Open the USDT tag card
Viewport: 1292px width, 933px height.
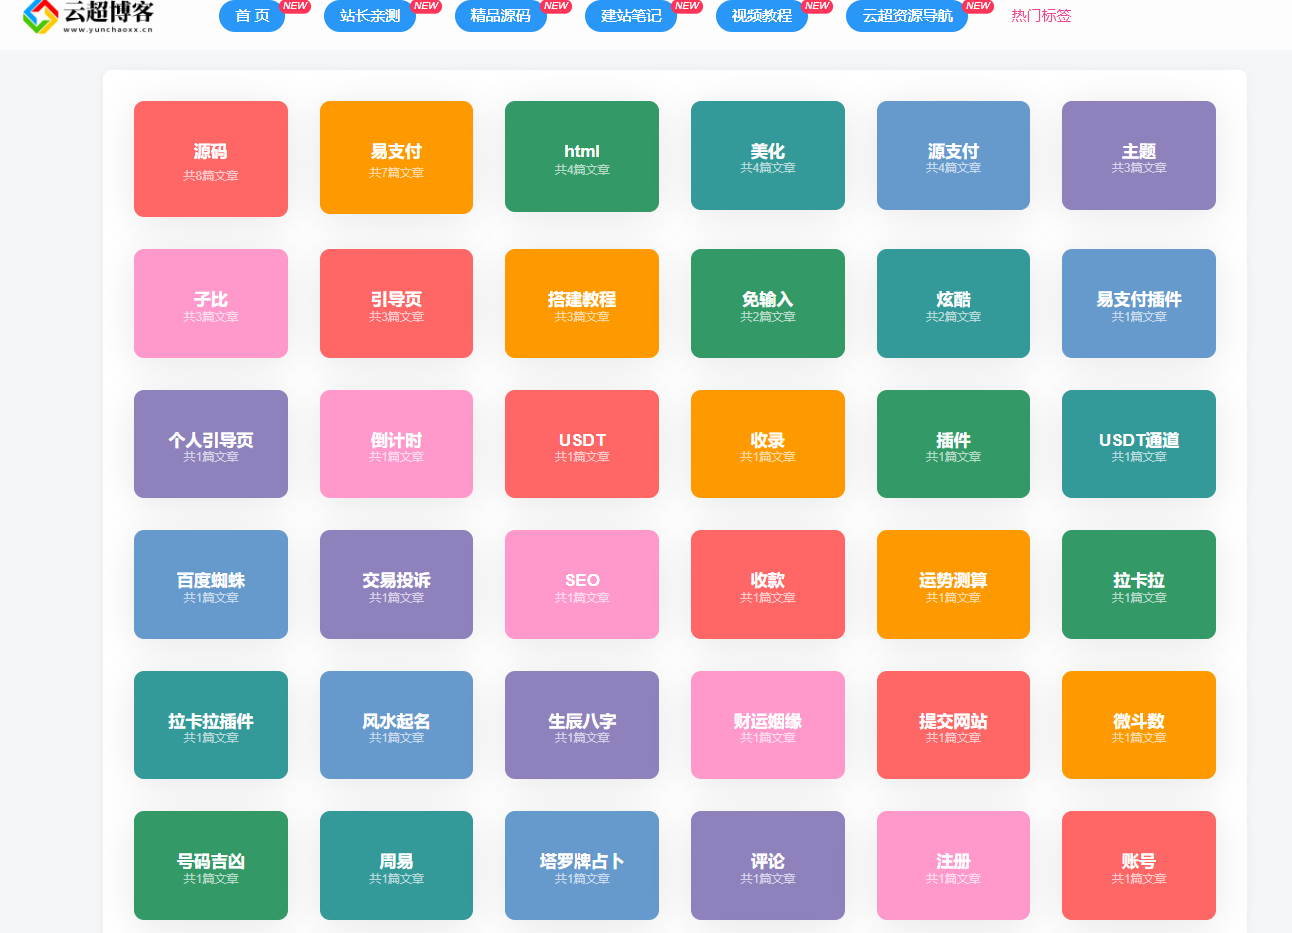tap(581, 444)
